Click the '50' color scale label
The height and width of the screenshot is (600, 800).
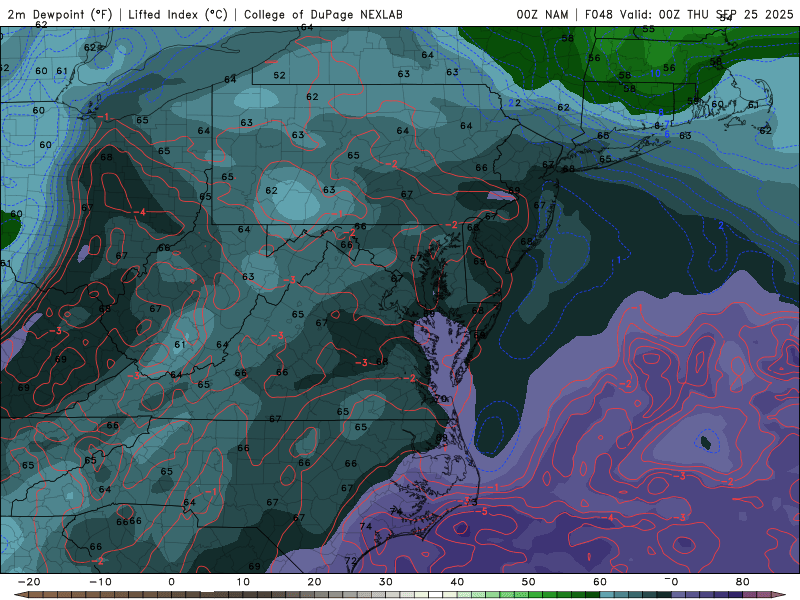pyautogui.click(x=529, y=582)
